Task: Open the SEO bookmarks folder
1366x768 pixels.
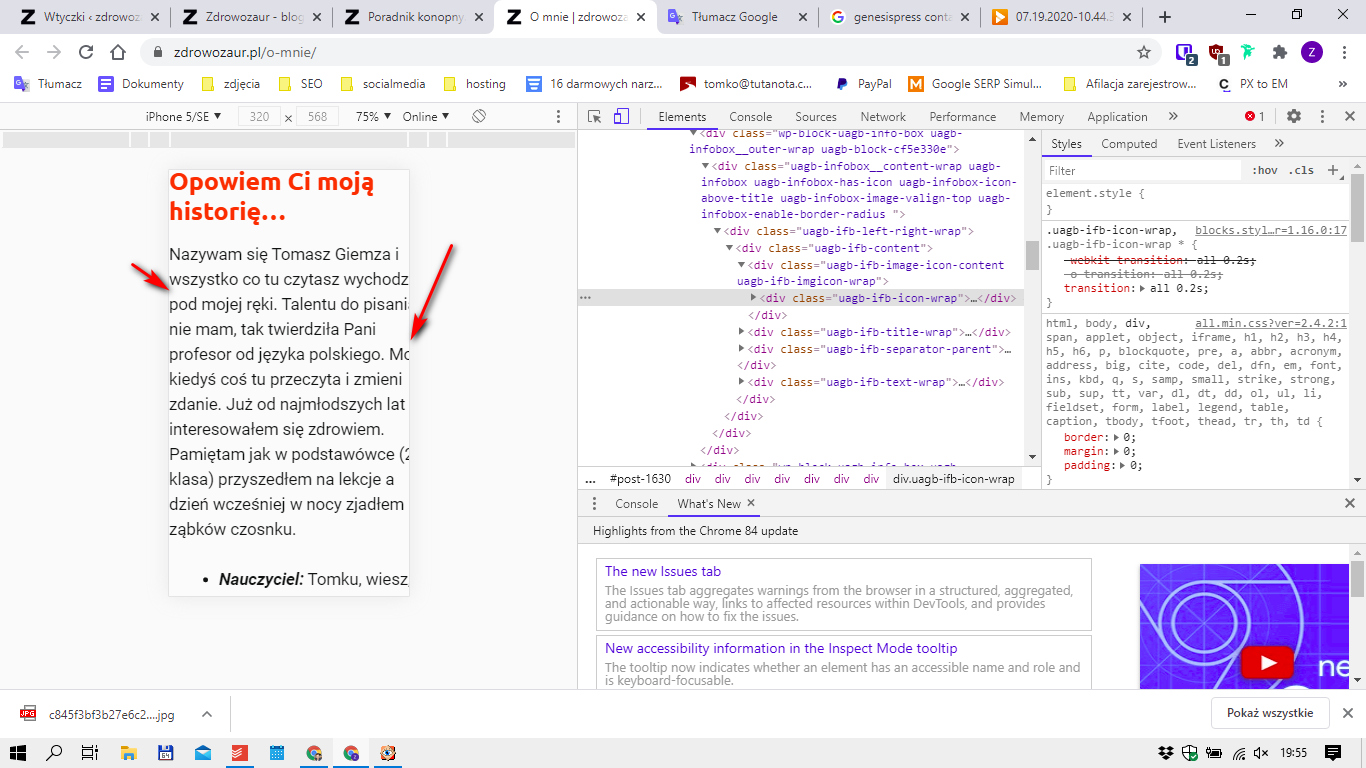Action: coord(300,84)
